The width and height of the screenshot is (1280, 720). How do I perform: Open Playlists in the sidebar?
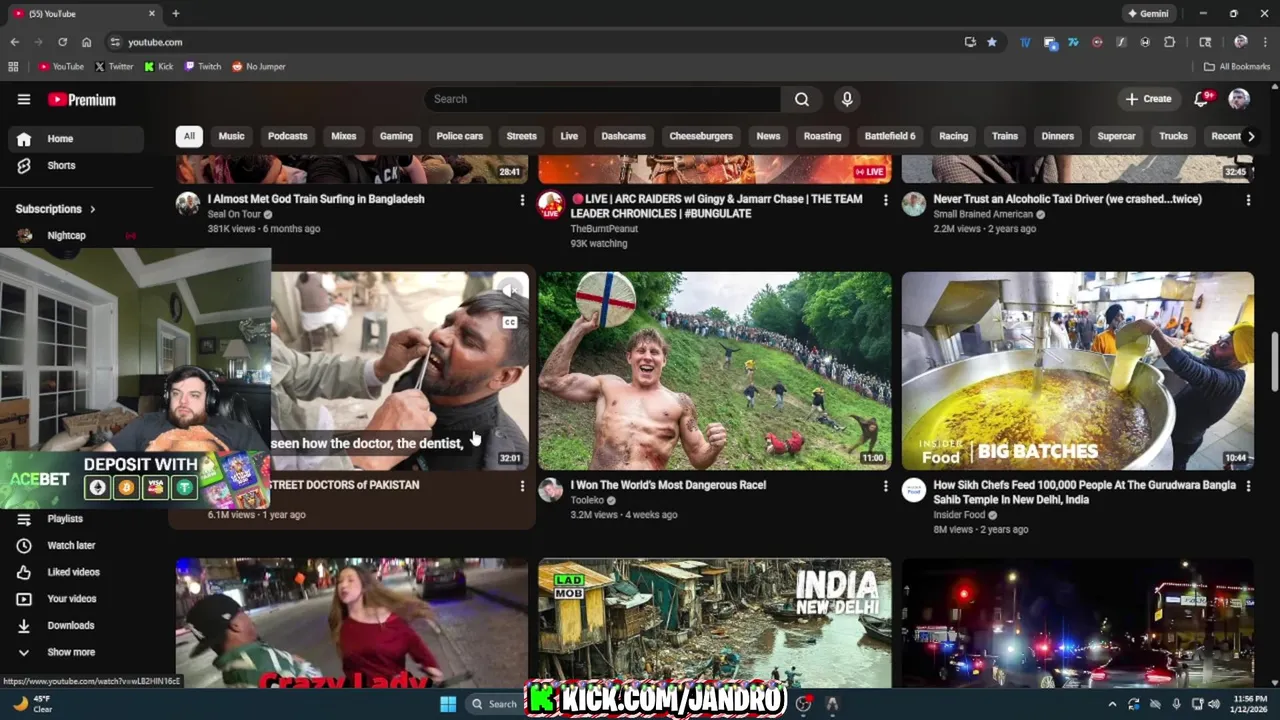[74, 518]
